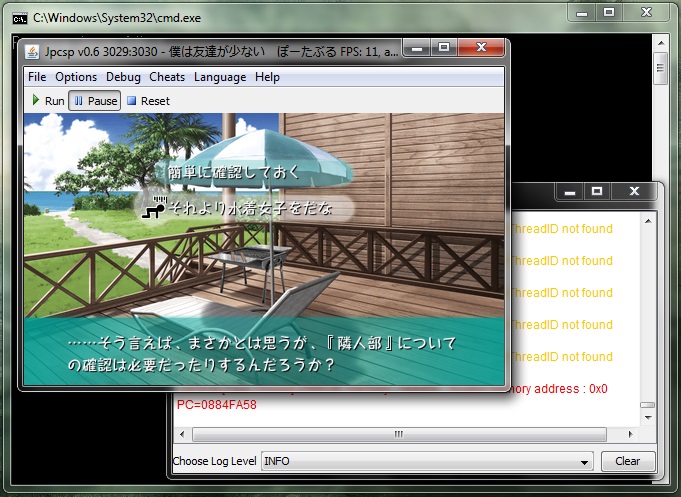Open the Help menu

click(267, 77)
